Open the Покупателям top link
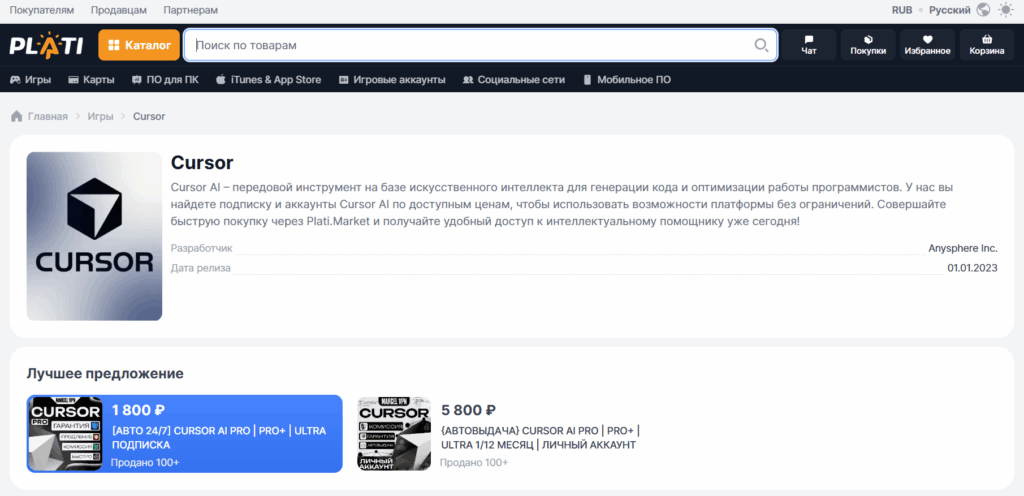Viewport: 1024px width, 496px height. click(x=42, y=10)
